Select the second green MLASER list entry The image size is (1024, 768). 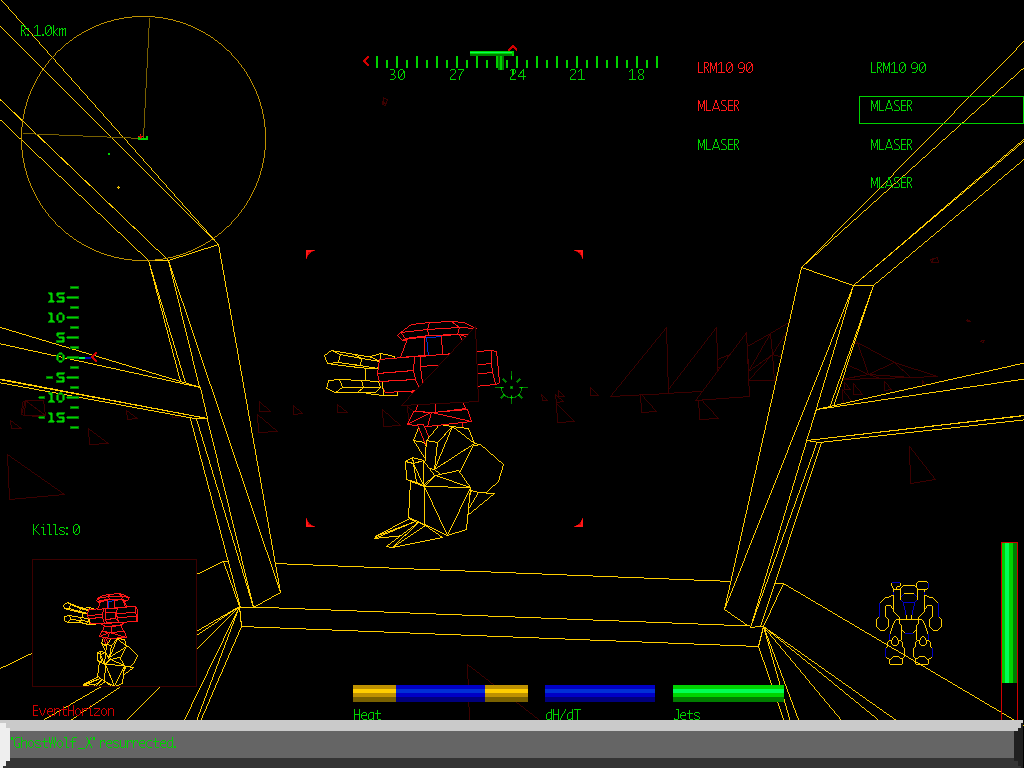(889, 144)
